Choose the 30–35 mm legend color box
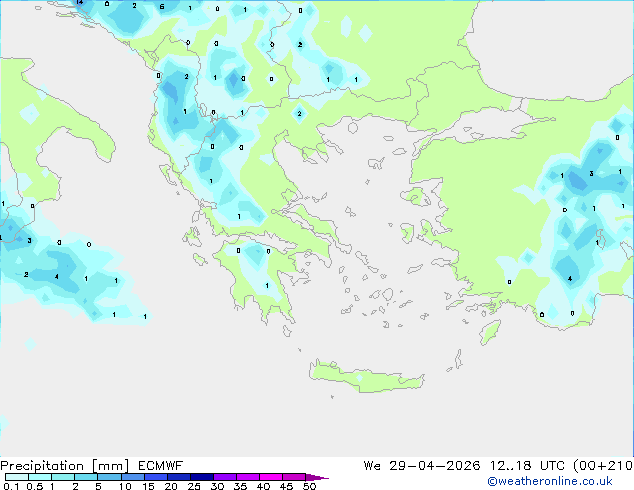 (x=225, y=477)
